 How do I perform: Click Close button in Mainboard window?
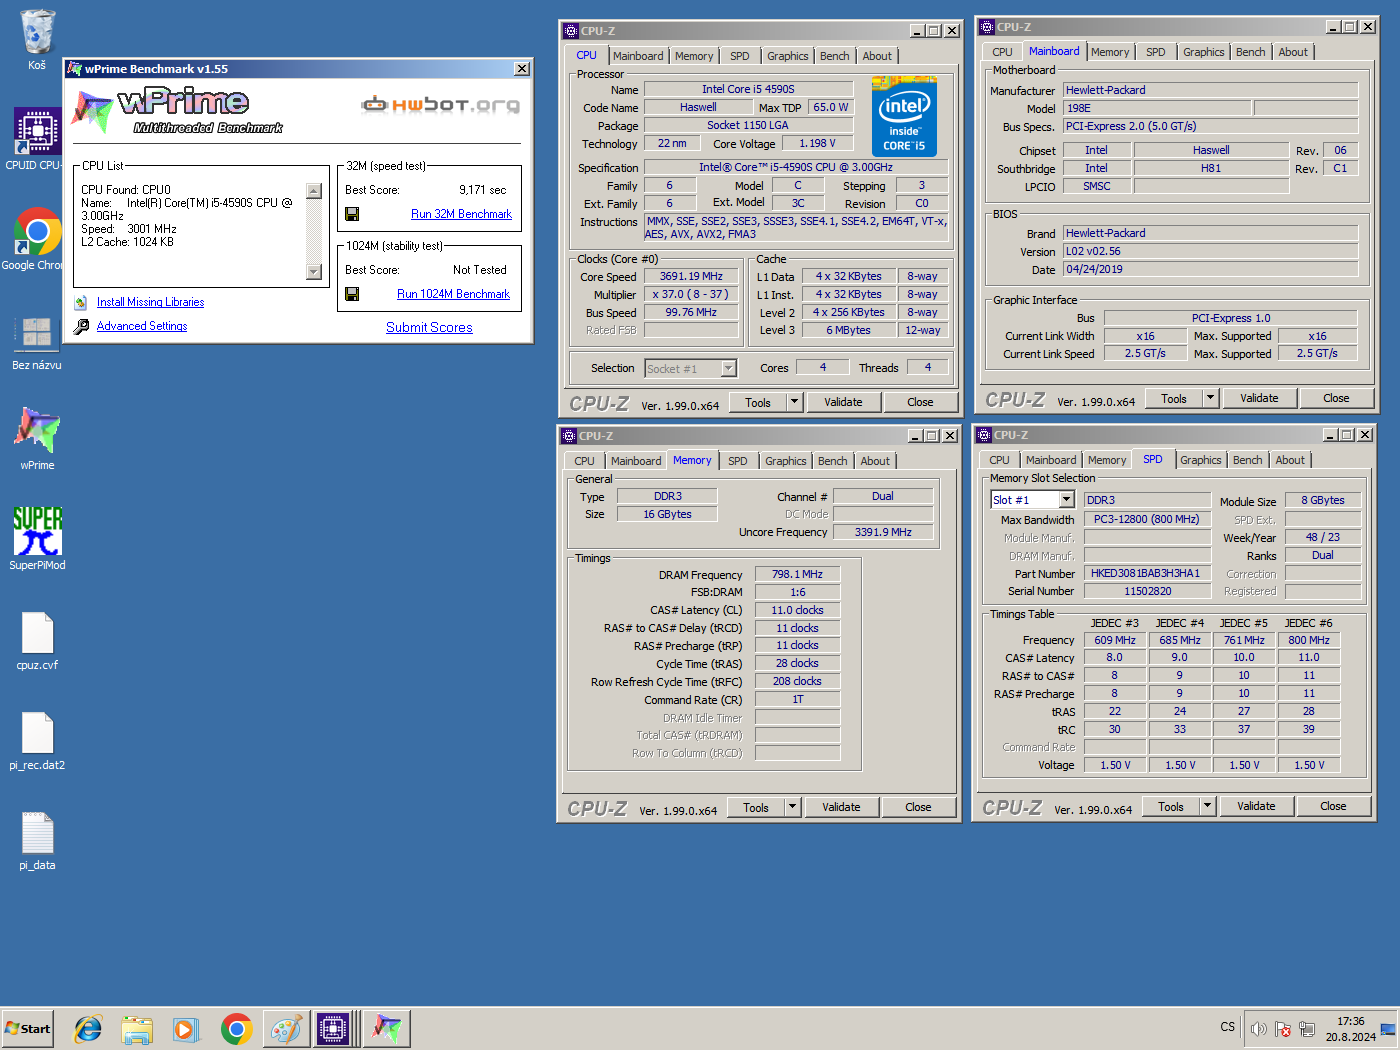(1336, 398)
